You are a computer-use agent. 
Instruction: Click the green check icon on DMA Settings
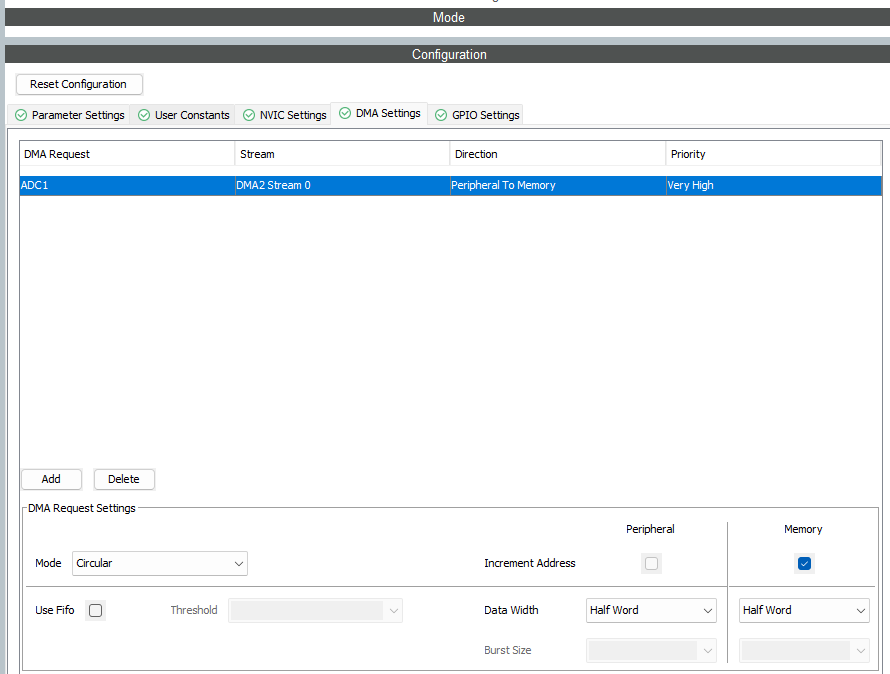(x=345, y=113)
